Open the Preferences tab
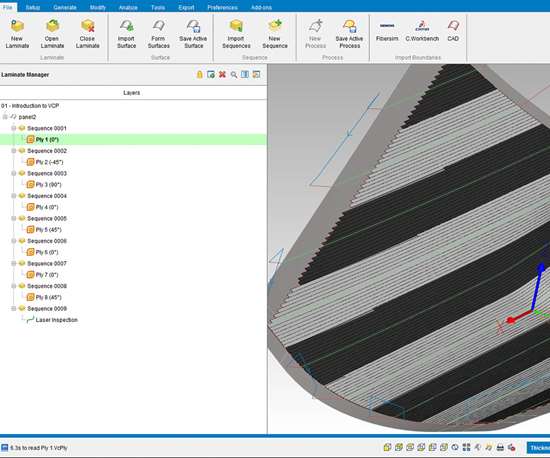550x458 pixels. (x=222, y=7)
